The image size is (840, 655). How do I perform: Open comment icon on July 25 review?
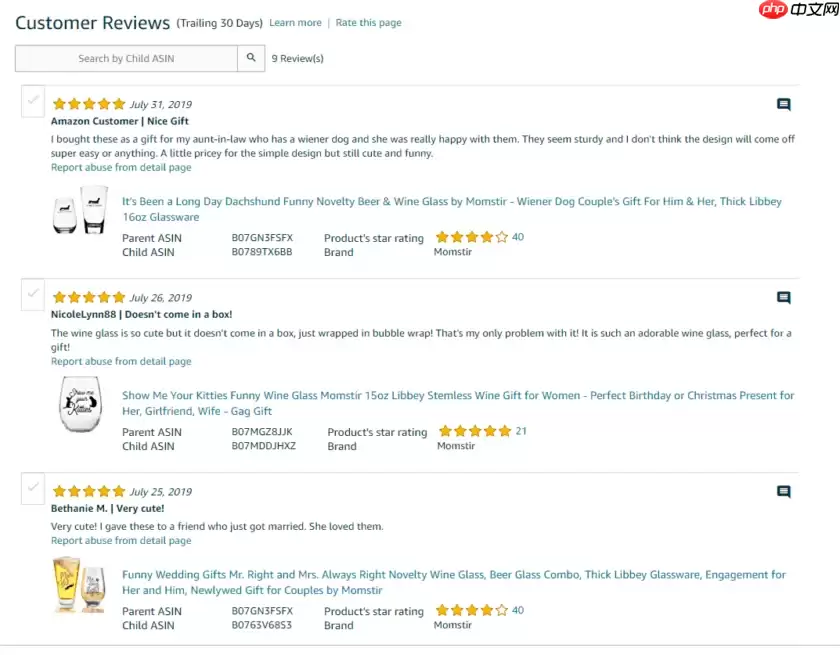[x=784, y=492]
